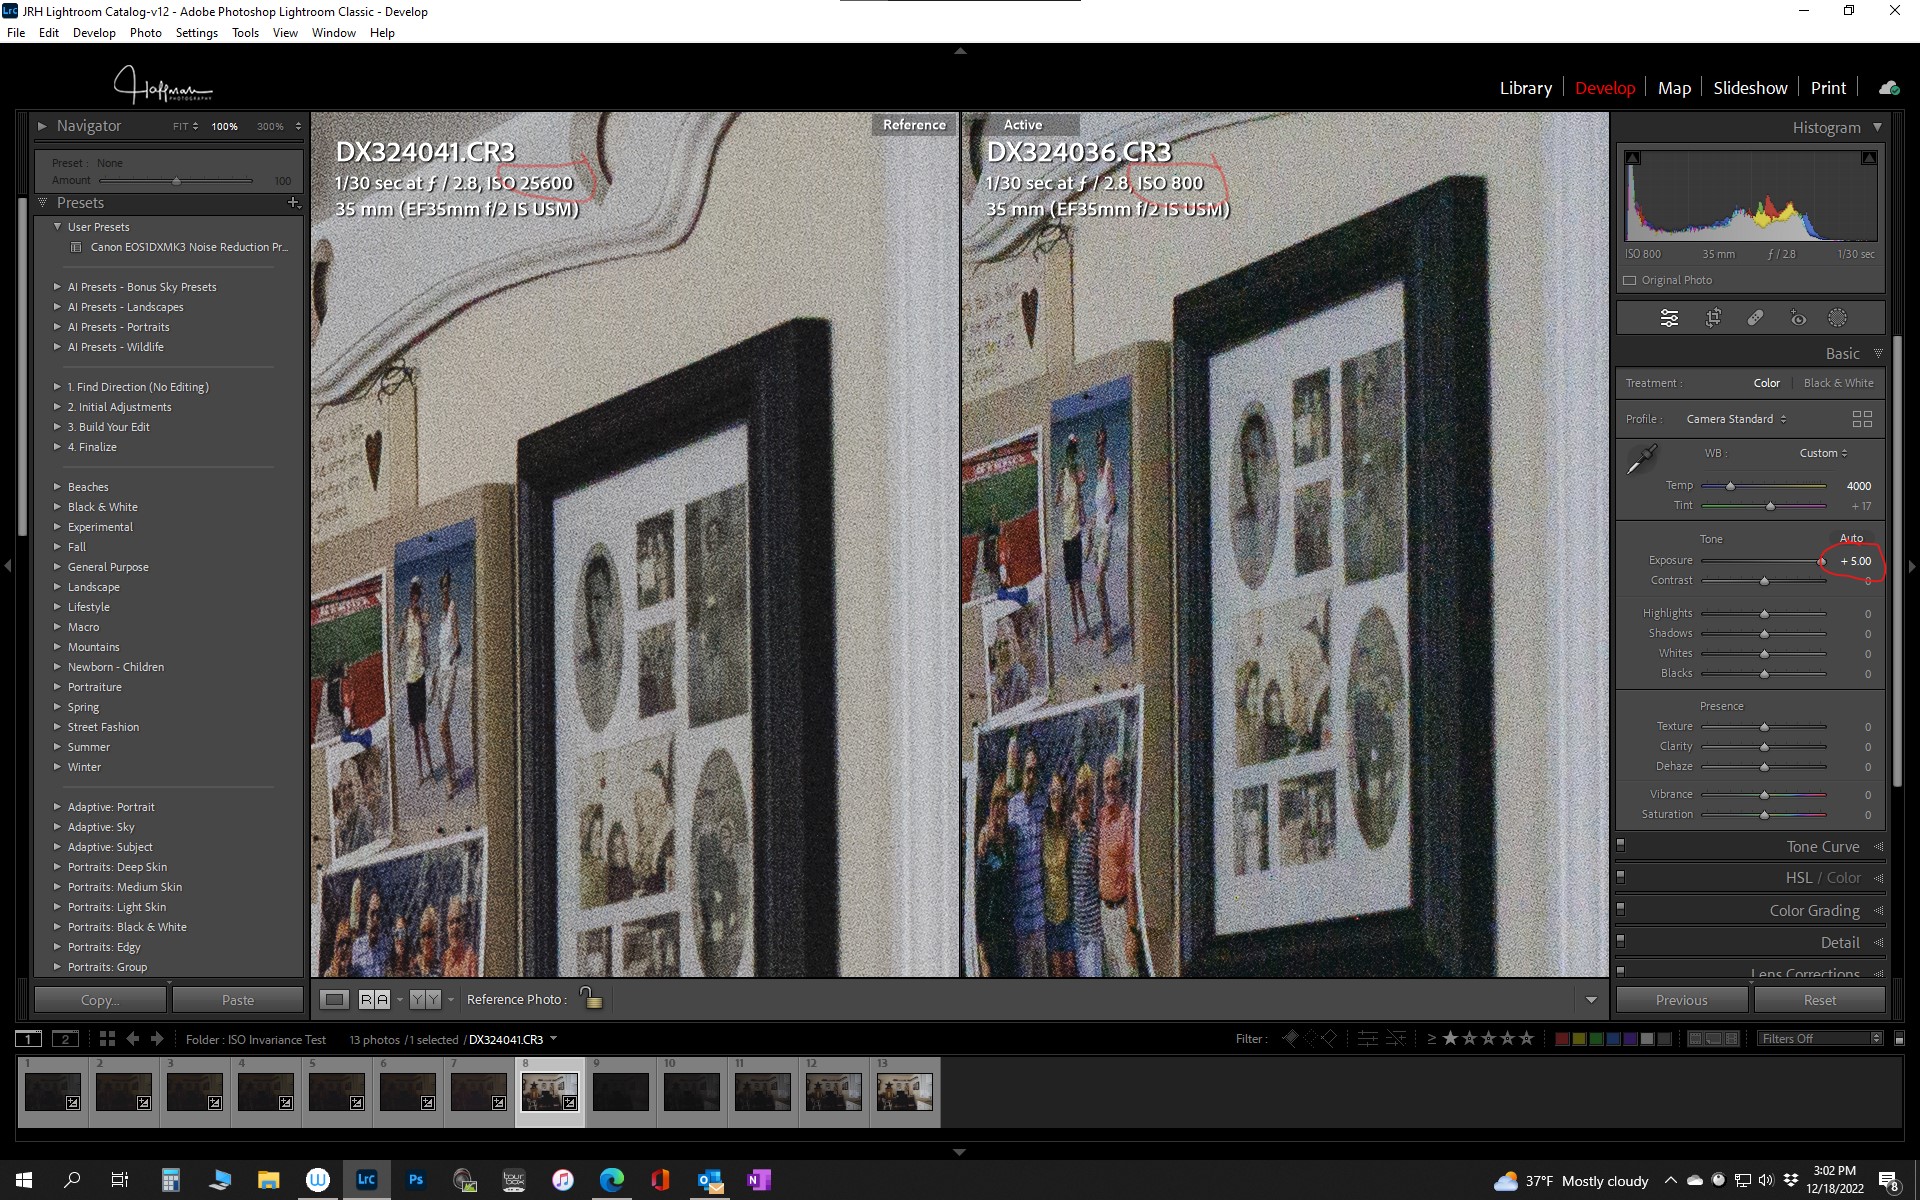Select the Crop Overlay tool
Viewport: 1920px width, 1200px height.
[1713, 318]
